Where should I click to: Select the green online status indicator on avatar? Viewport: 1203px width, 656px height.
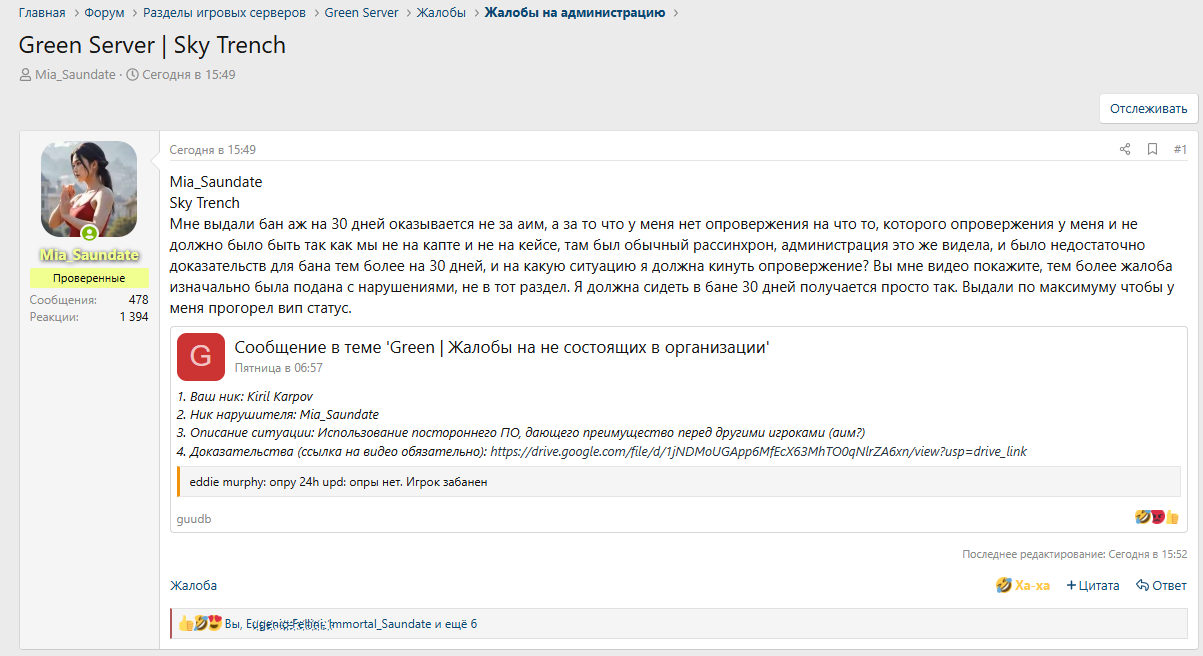(x=89, y=233)
